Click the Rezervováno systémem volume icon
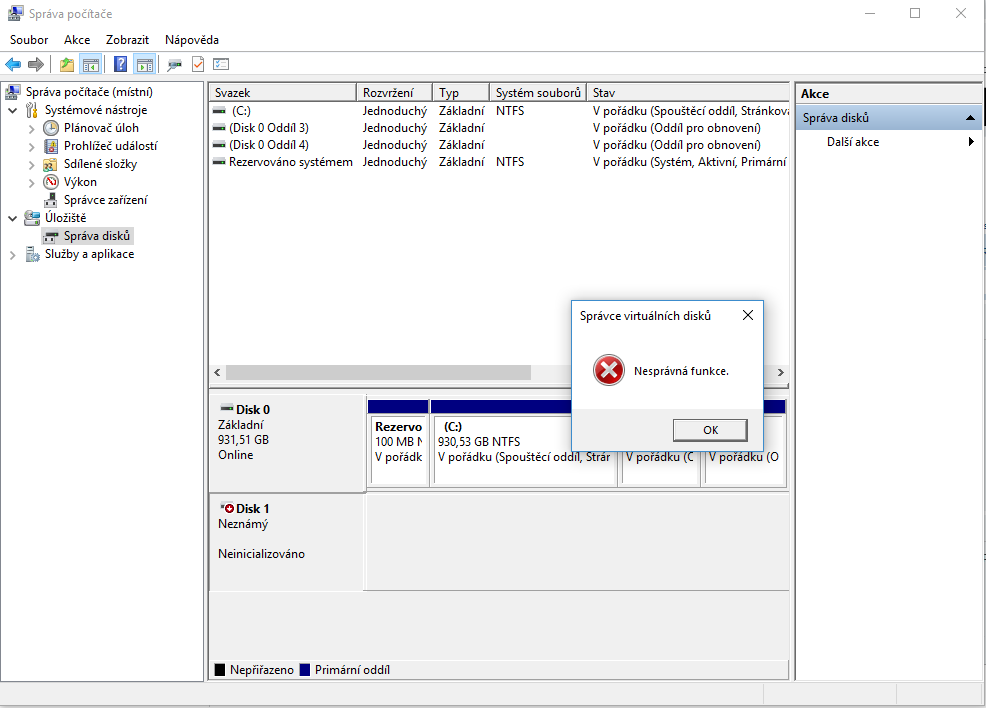Viewport: 986px width, 708px height. coord(219,162)
